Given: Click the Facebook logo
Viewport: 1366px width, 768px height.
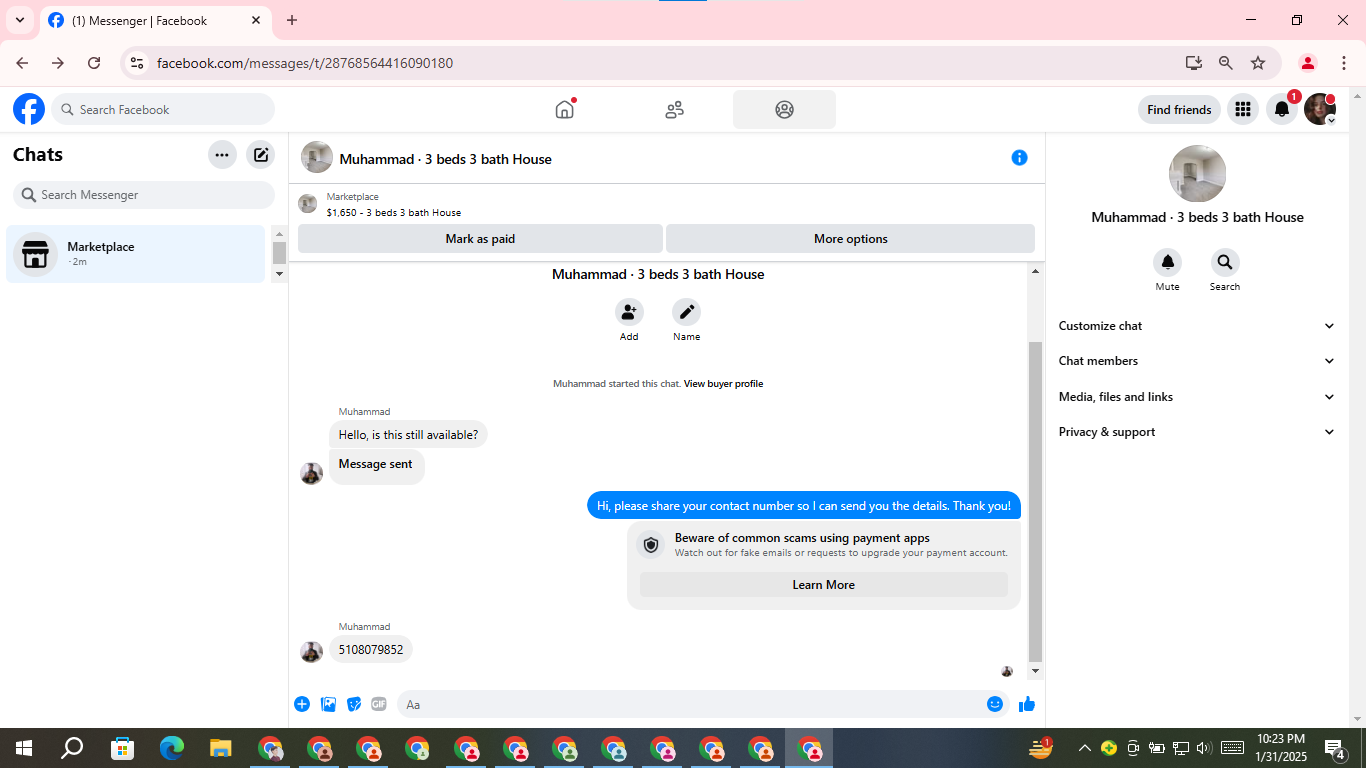Looking at the screenshot, I should pos(29,109).
